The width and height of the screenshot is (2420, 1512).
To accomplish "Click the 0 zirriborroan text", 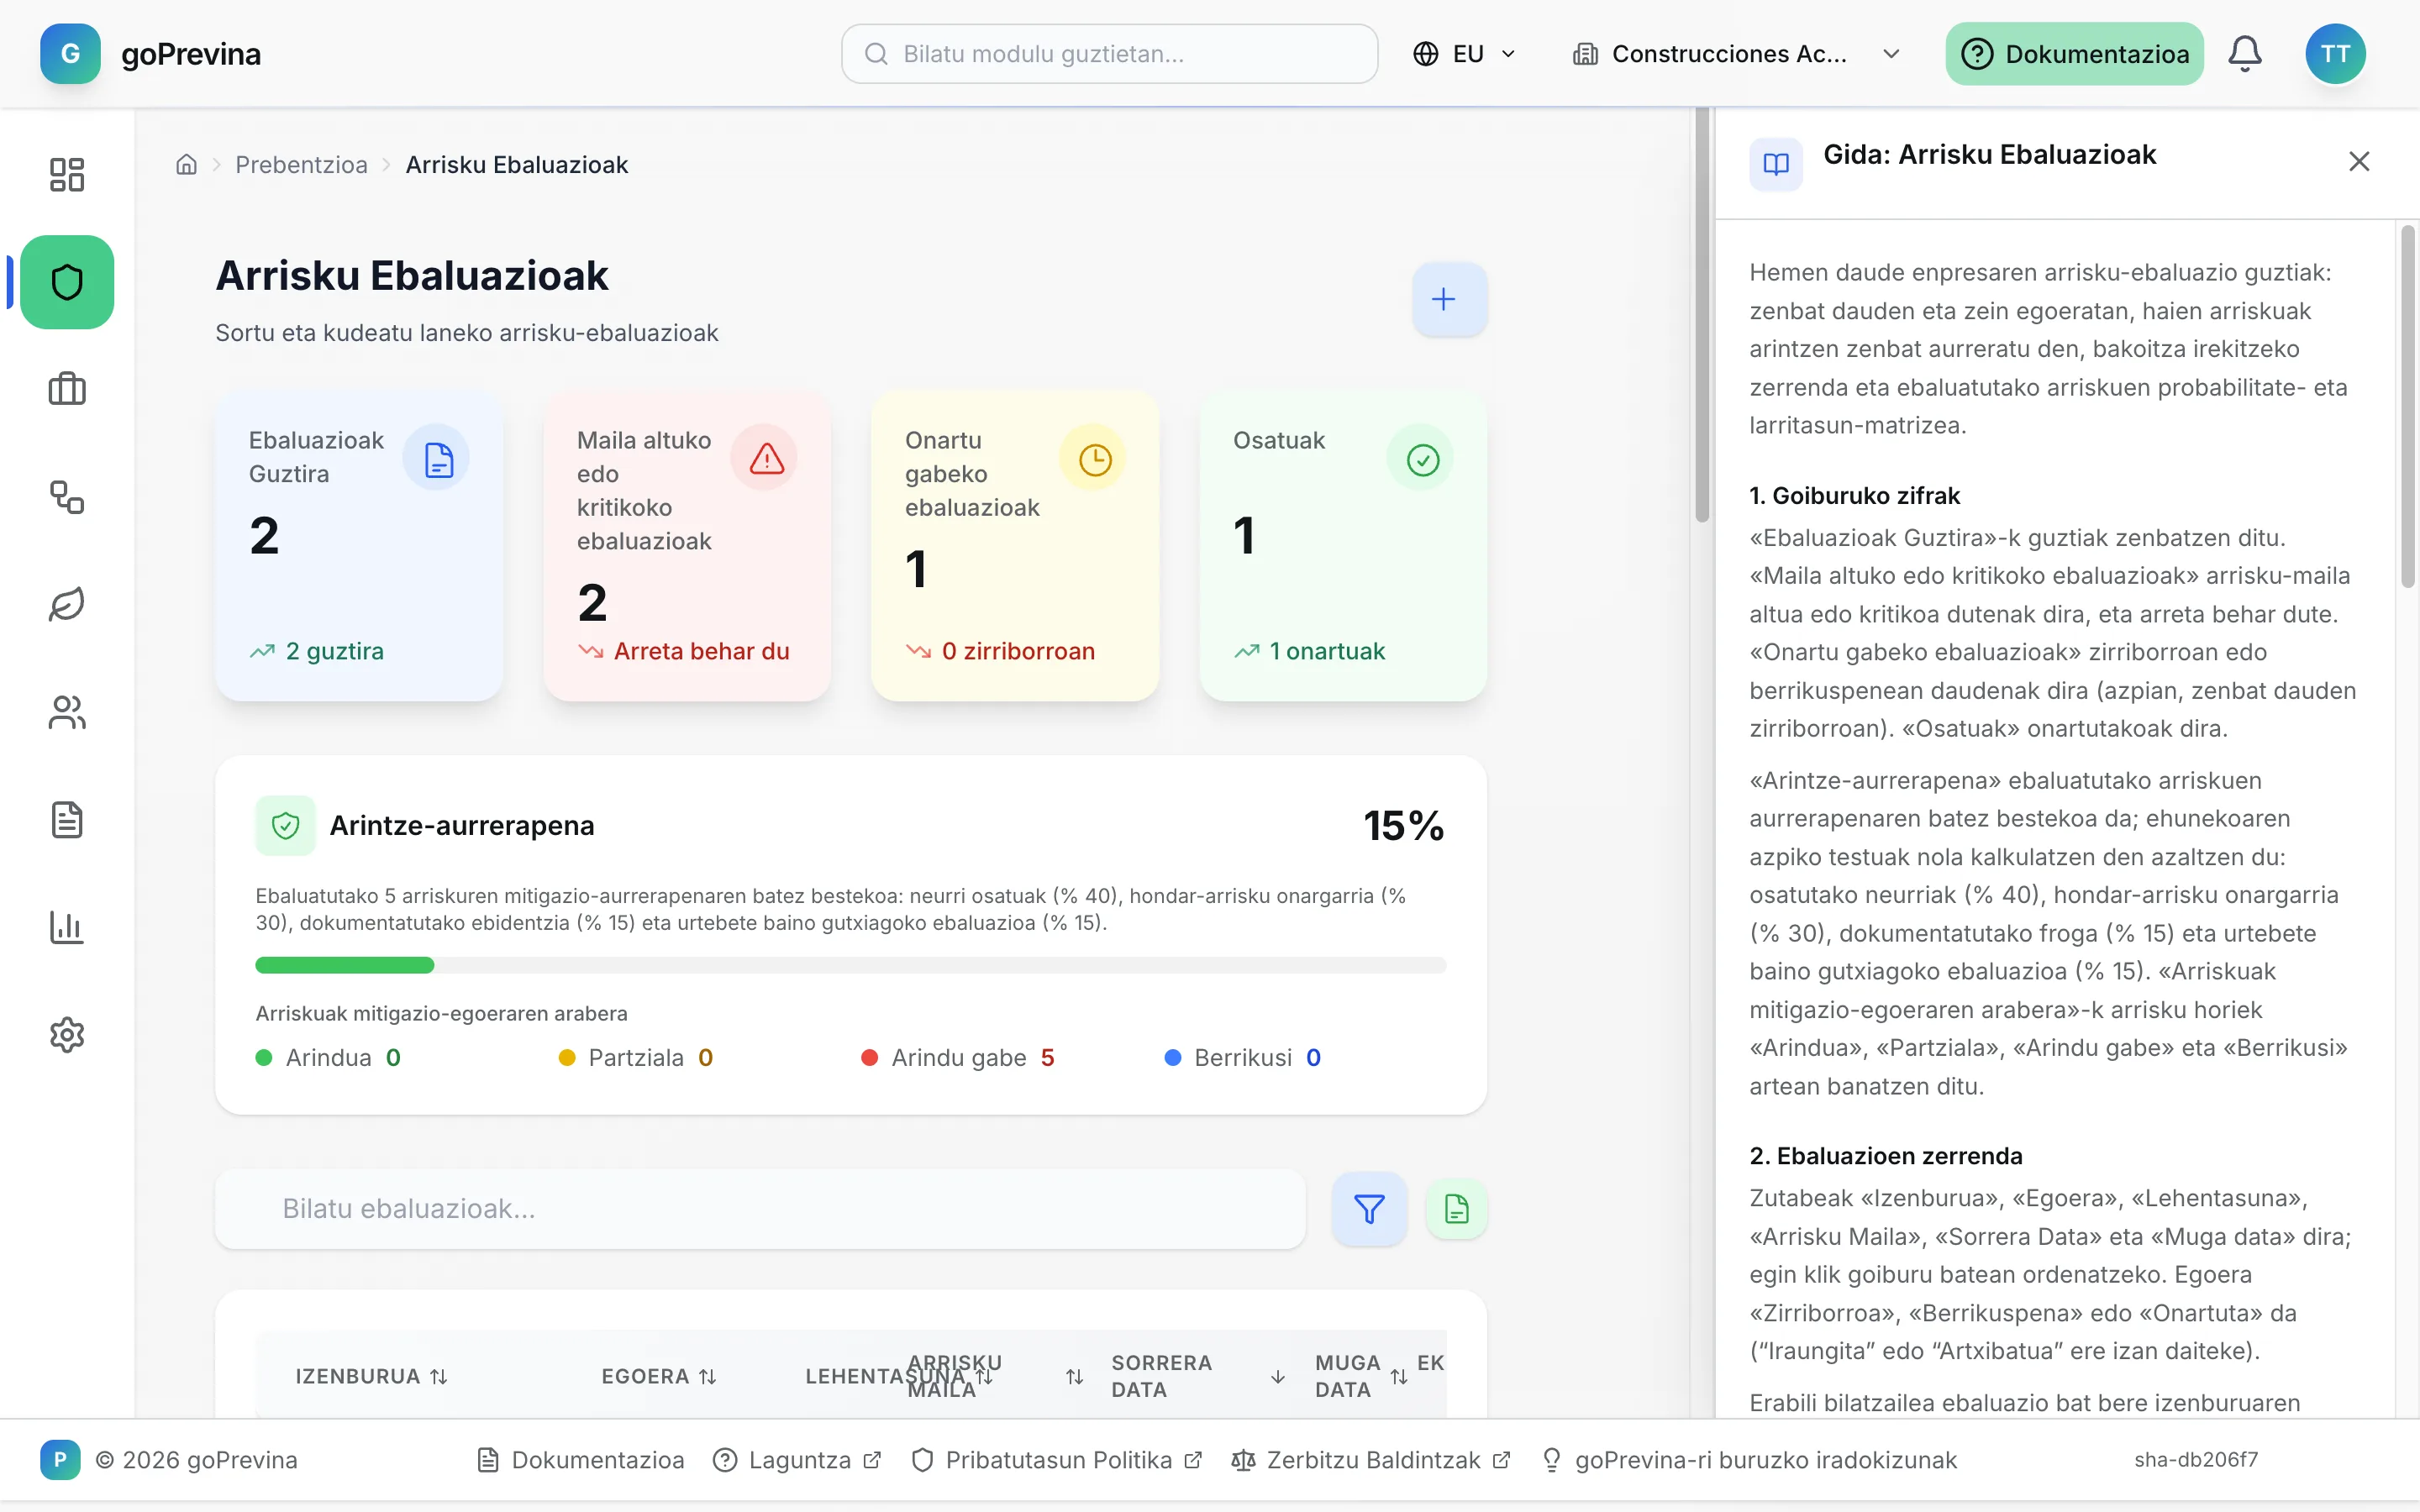I will pos(1018,651).
